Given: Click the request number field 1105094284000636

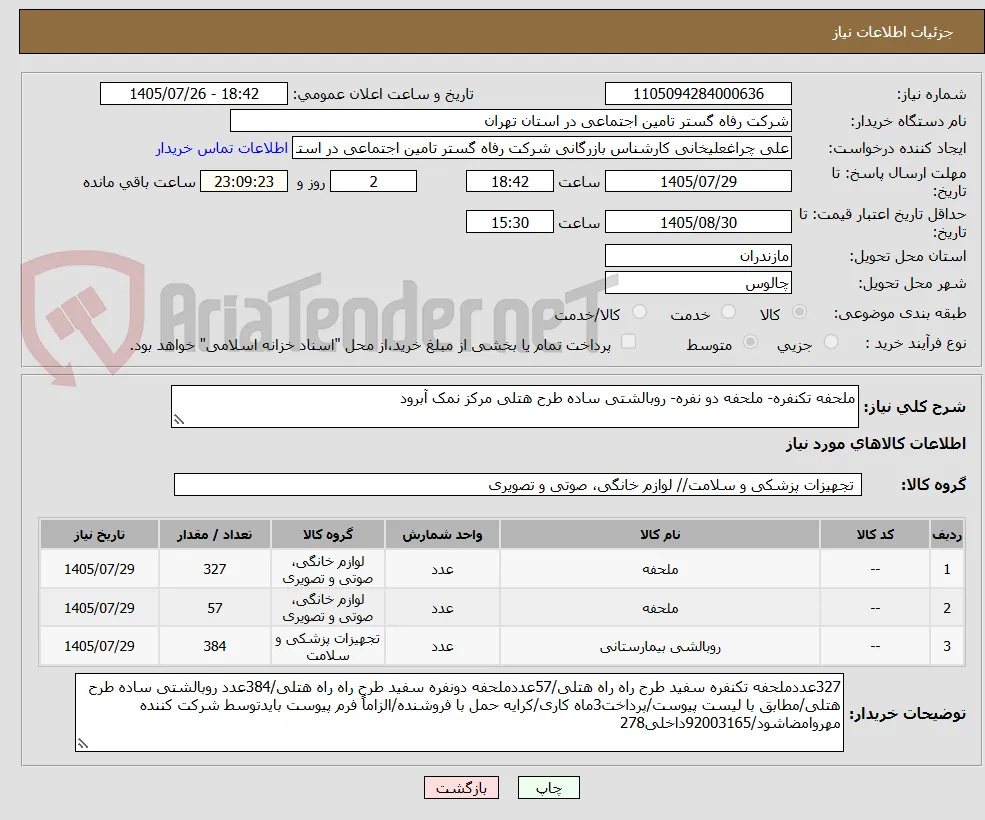Looking at the screenshot, I should pos(698,94).
